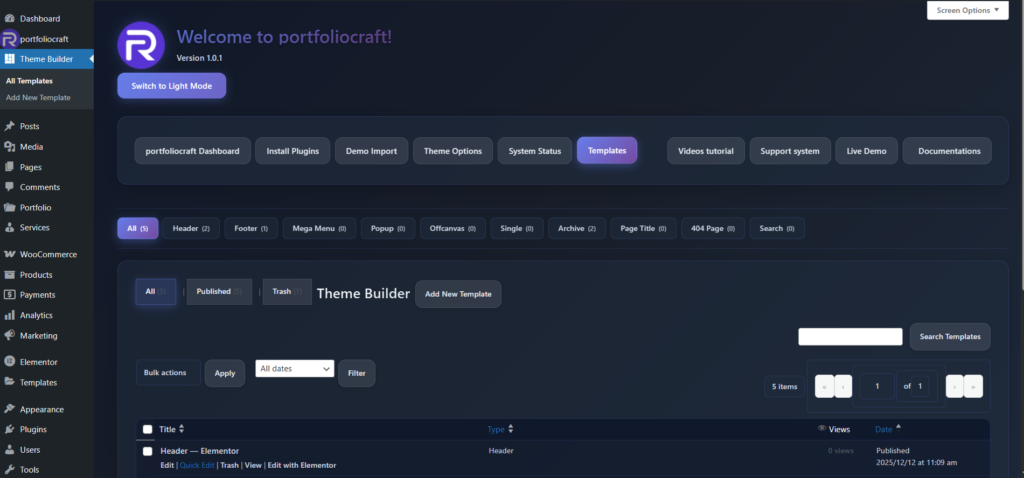Click the Edit with Elementor link
Screen dimensions: 1024x478
pyautogui.click(x=301, y=465)
